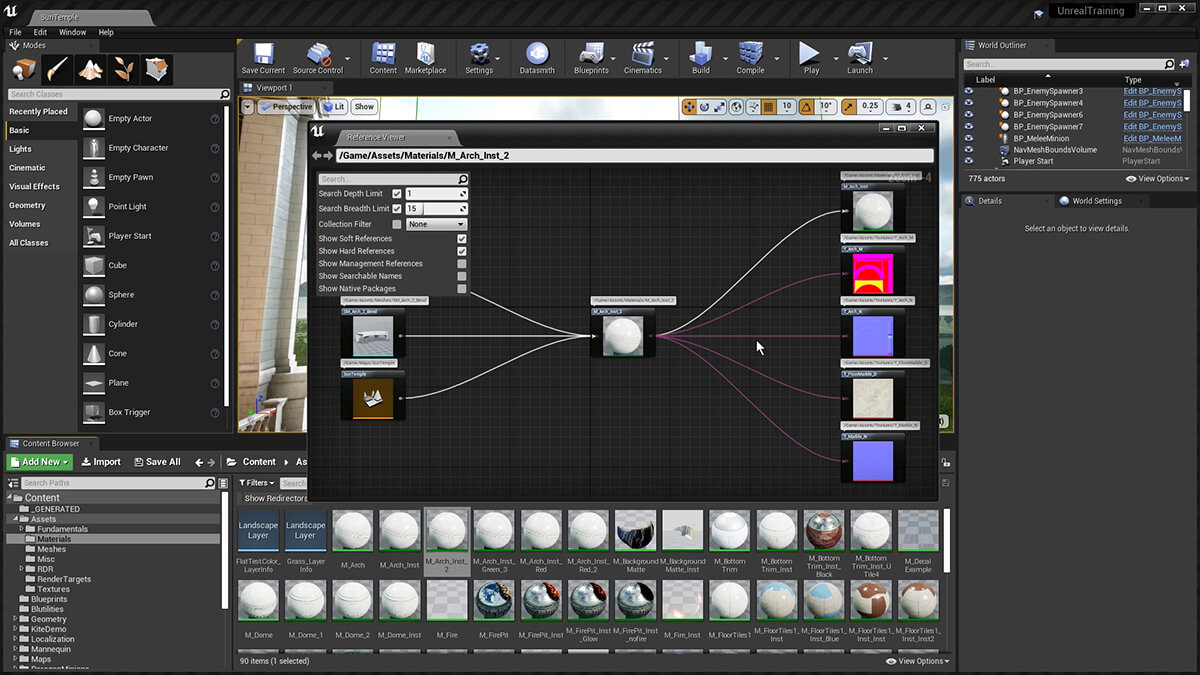This screenshot has height=675, width=1200.
Task: Click the Add New button
Action: tap(38, 461)
